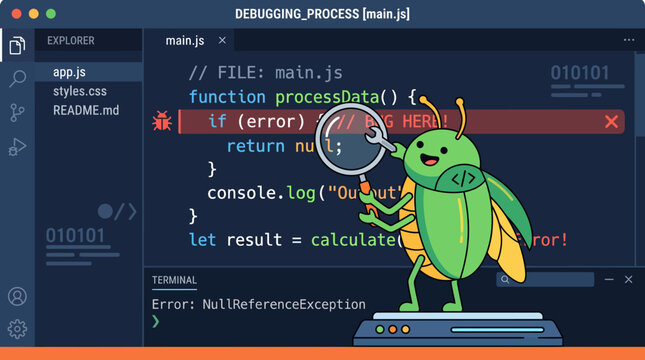This screenshot has height=360, width=645.
Task: Click the green maximize window button
Action: (x=51, y=14)
